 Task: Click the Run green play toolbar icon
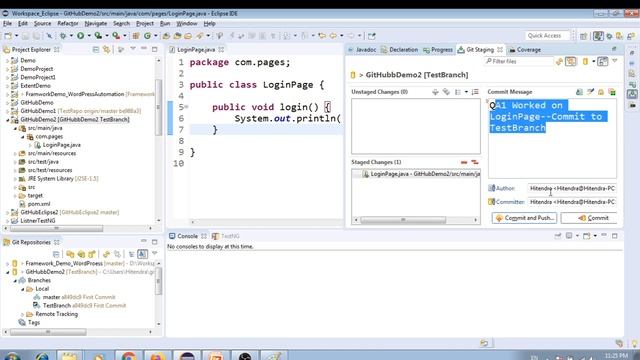[80, 36]
